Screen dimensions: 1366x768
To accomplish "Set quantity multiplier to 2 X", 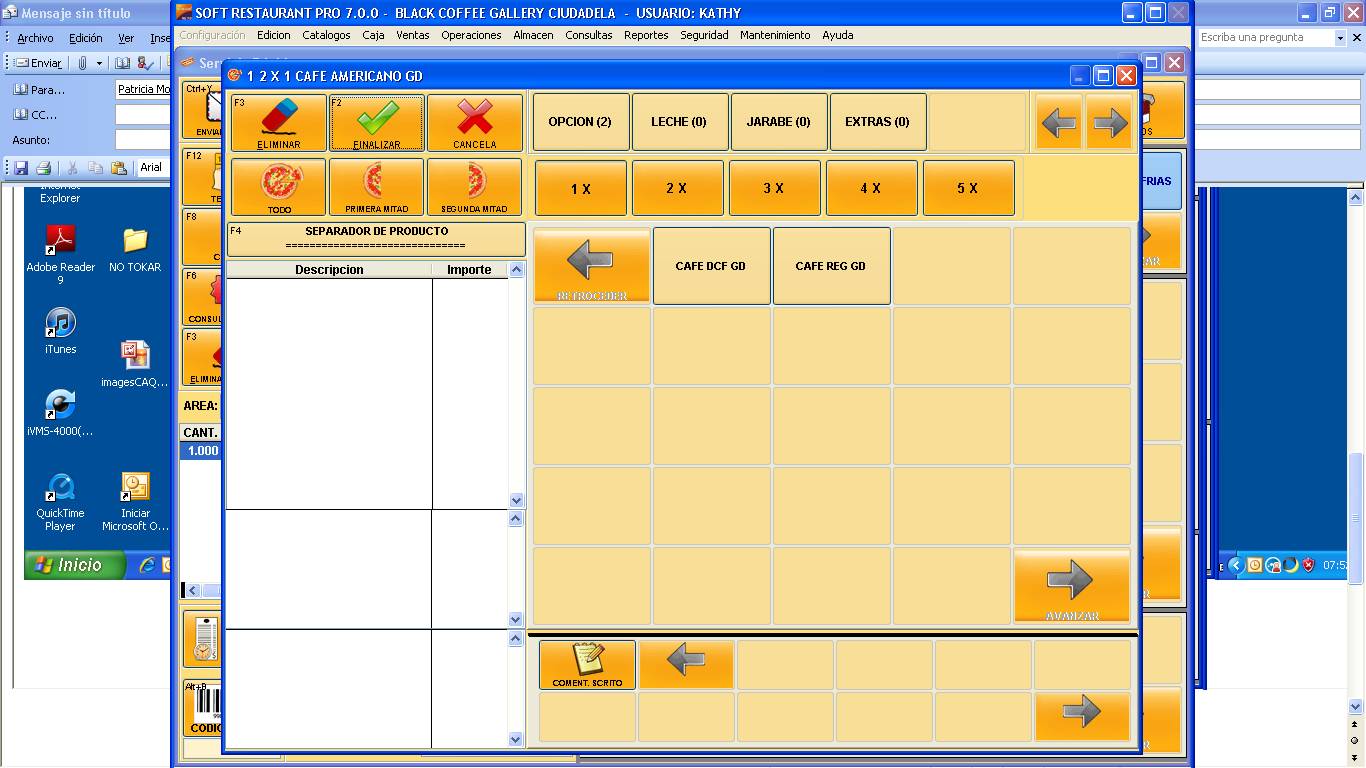I will click(677, 188).
